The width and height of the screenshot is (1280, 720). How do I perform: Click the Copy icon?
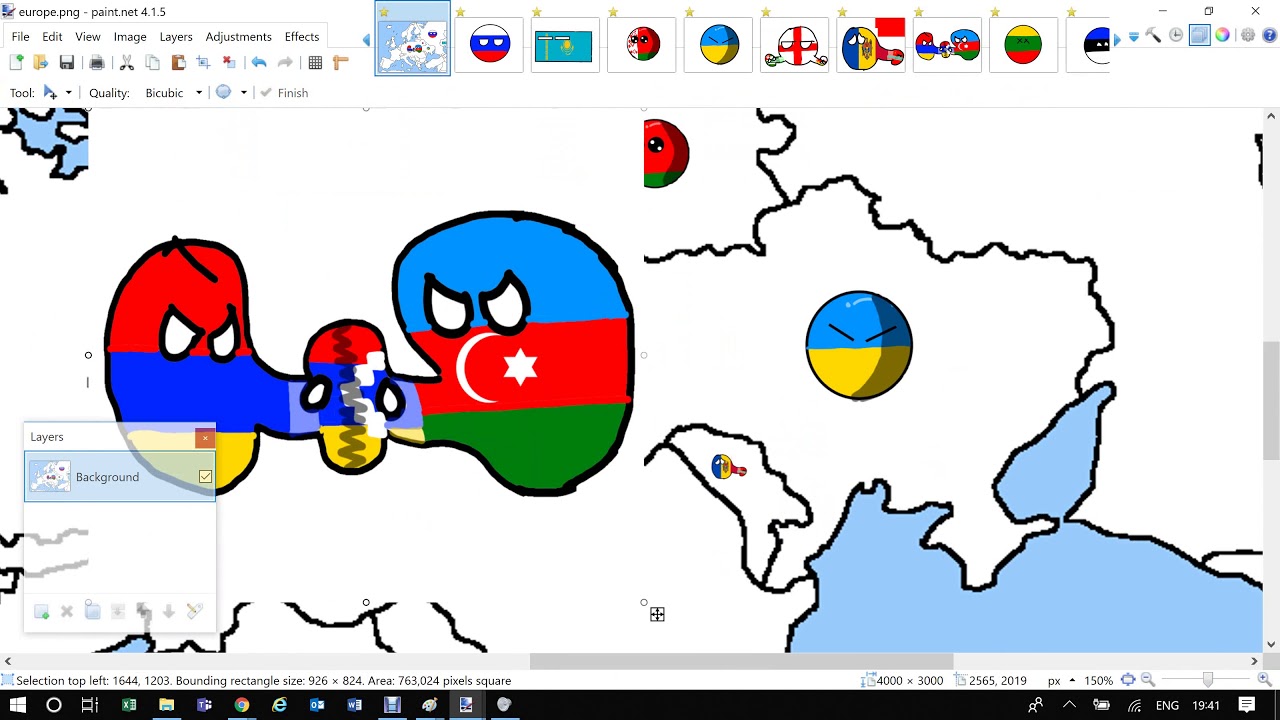(x=152, y=62)
